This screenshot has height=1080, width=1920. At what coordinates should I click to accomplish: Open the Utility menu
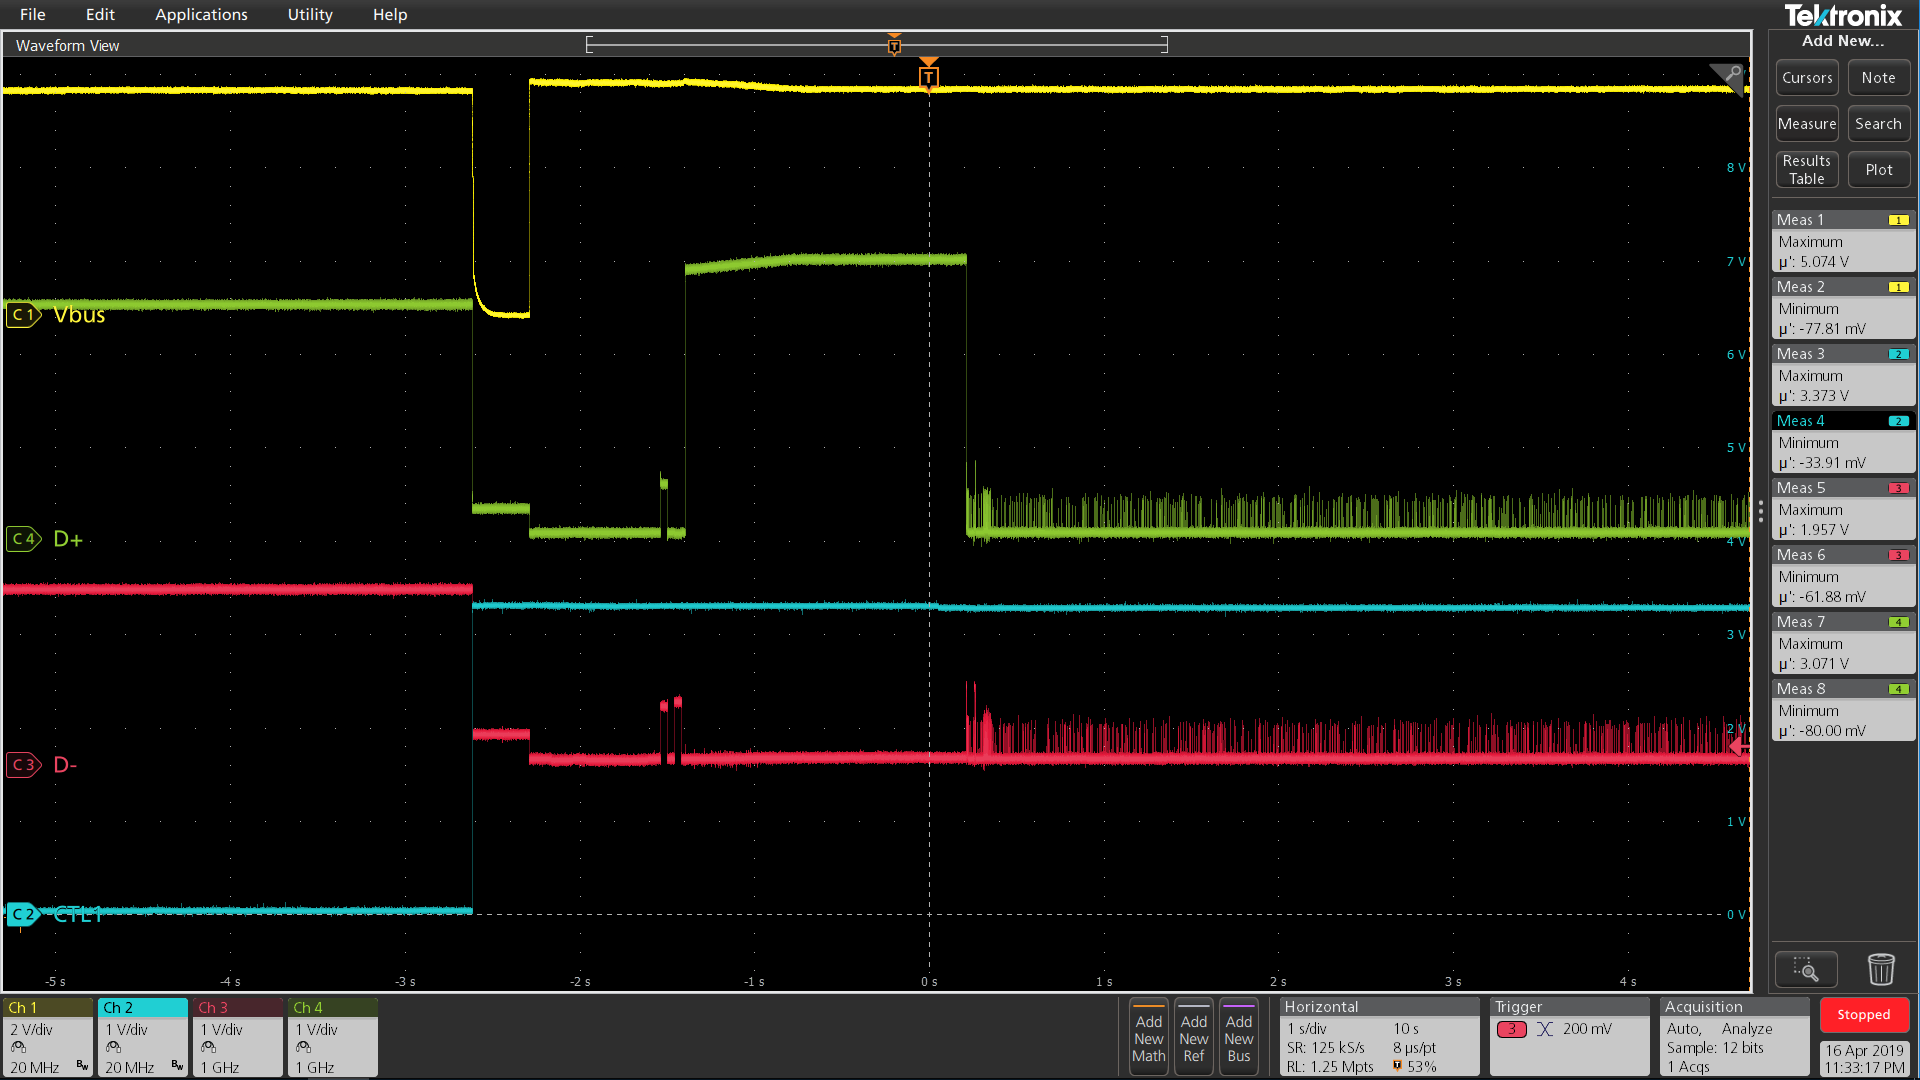pyautogui.click(x=310, y=14)
